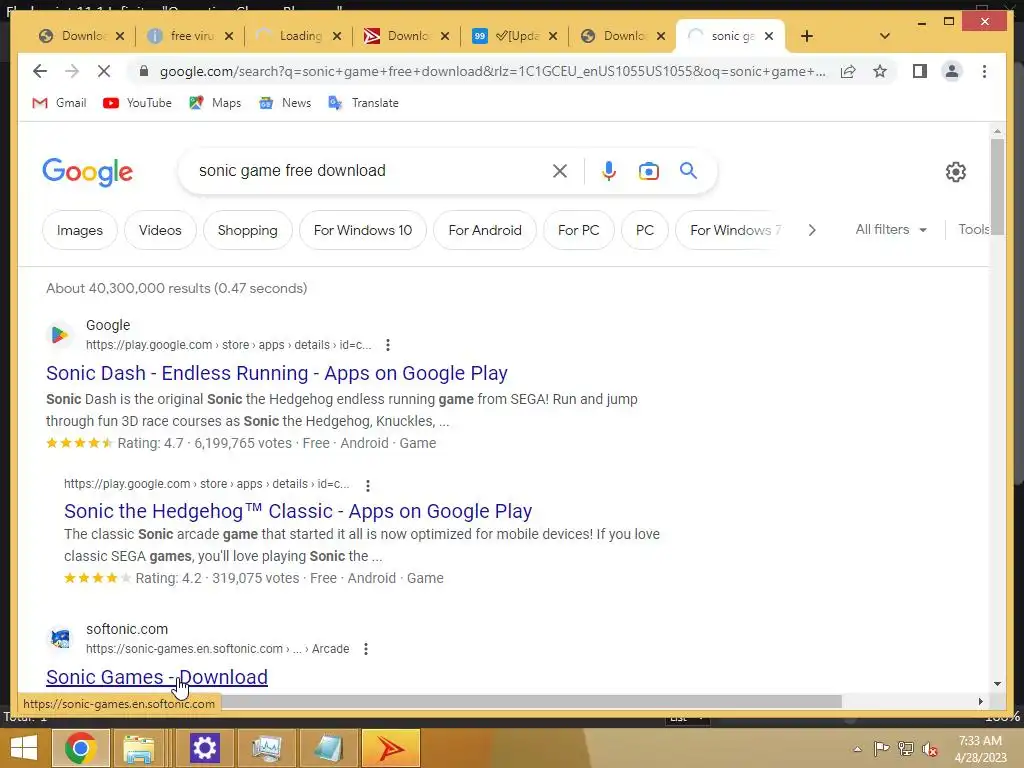The height and width of the screenshot is (768, 1024).
Task: Open File Explorer from taskbar
Action: (x=139, y=748)
